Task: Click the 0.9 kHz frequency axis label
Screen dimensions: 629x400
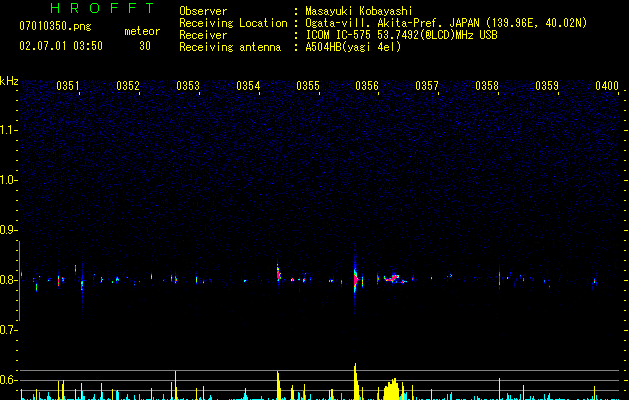Action: point(8,230)
